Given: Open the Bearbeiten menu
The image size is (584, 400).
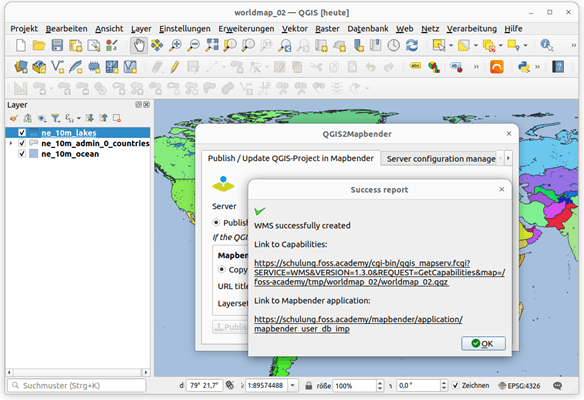Looking at the screenshot, I should [66, 29].
